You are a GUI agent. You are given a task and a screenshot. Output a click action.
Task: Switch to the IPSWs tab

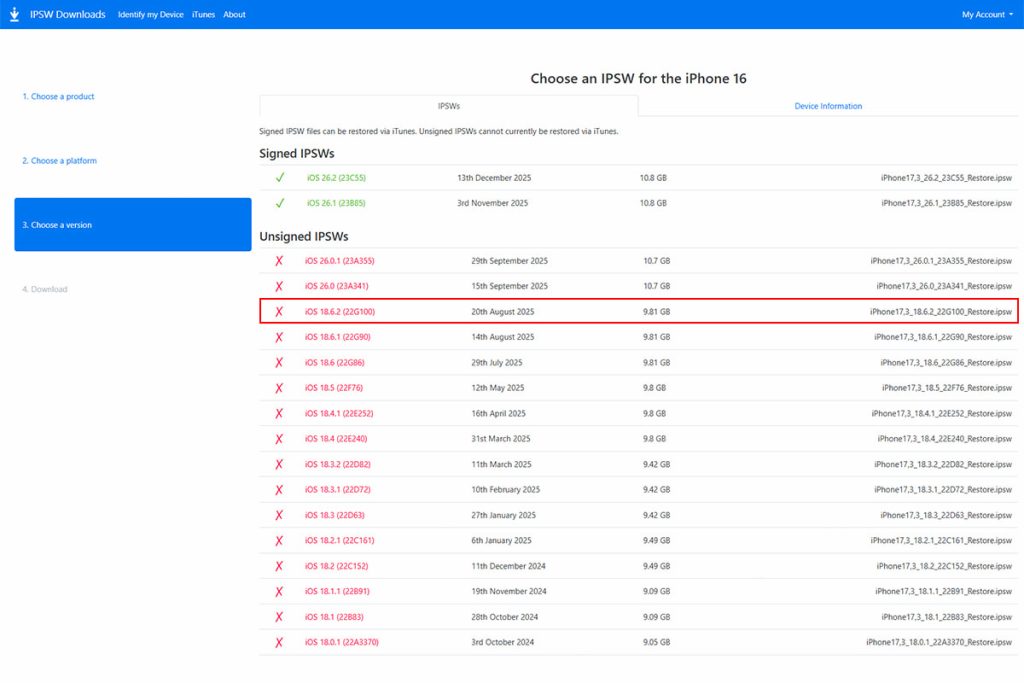pos(449,105)
